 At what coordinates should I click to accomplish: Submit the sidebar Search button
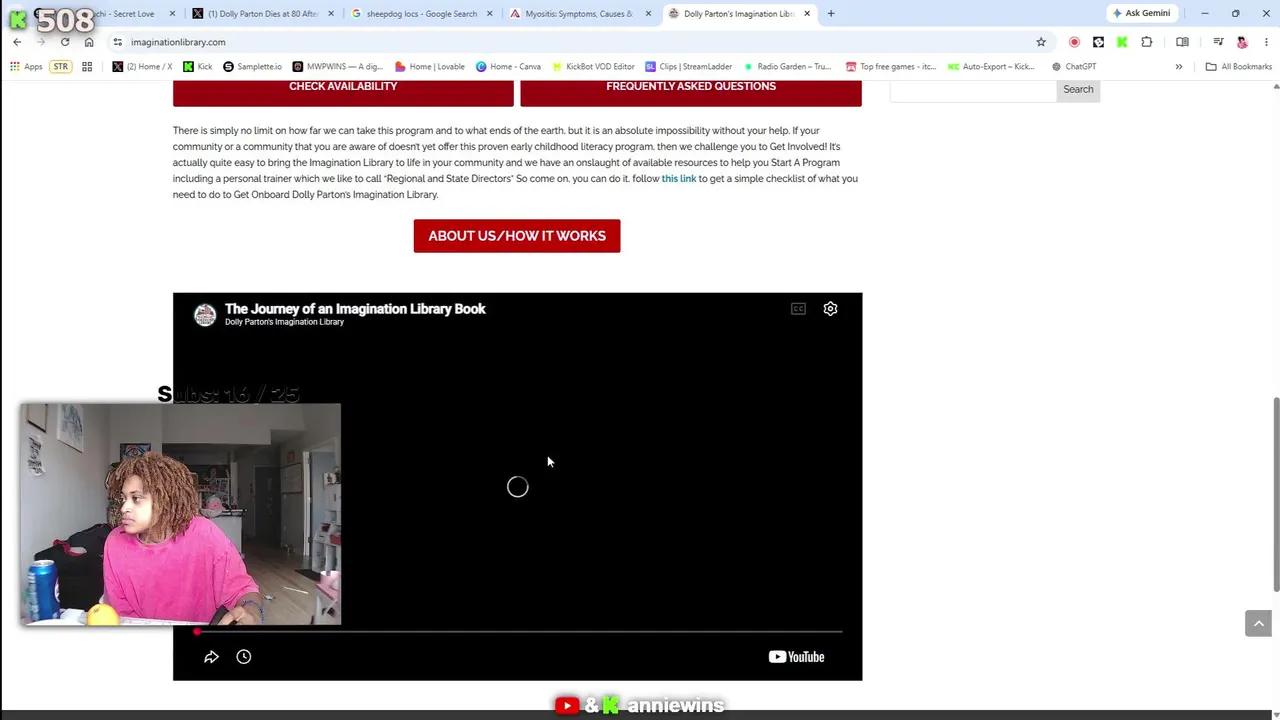1078,90
